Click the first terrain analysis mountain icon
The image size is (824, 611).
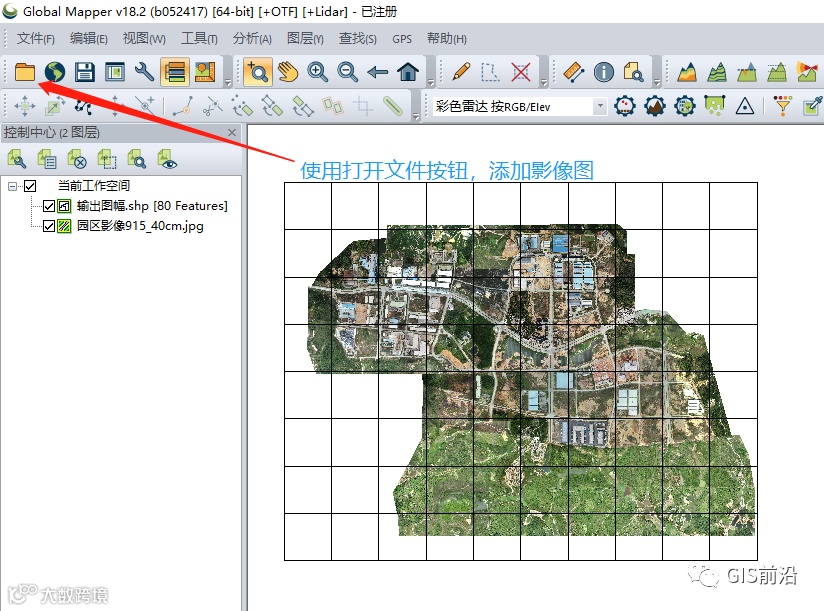(x=686, y=72)
